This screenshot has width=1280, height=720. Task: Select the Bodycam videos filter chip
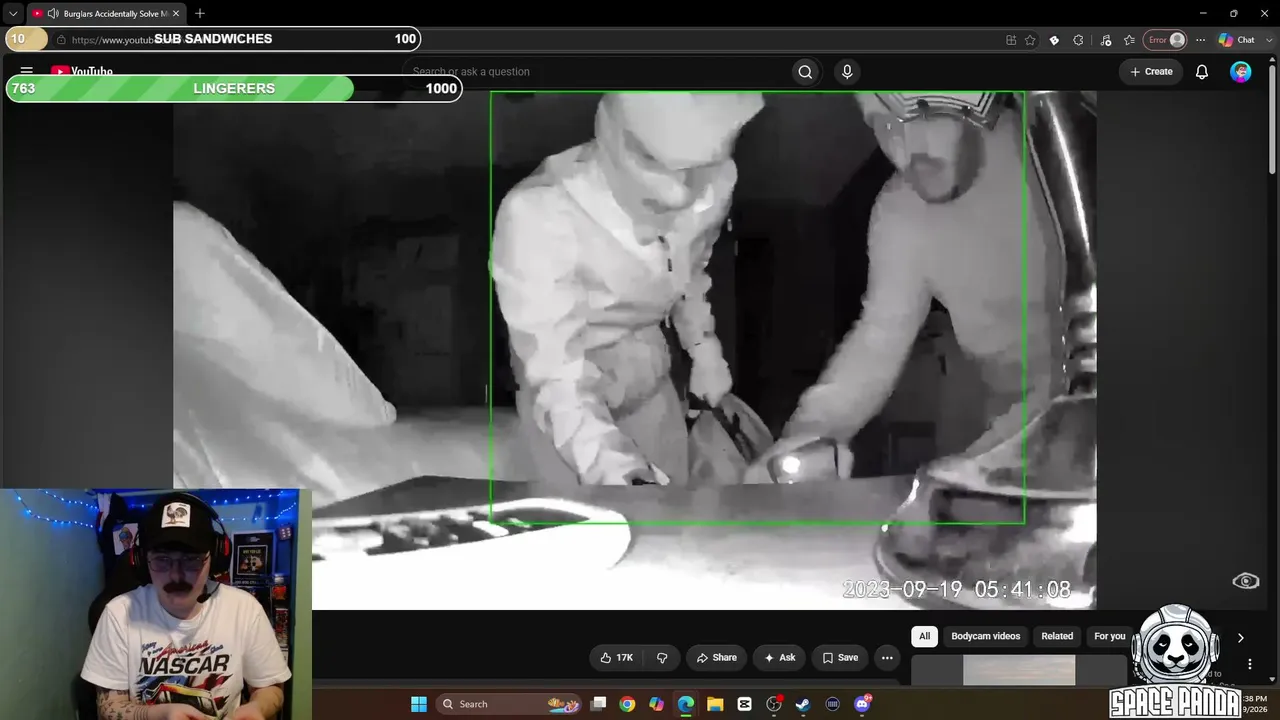click(x=986, y=636)
